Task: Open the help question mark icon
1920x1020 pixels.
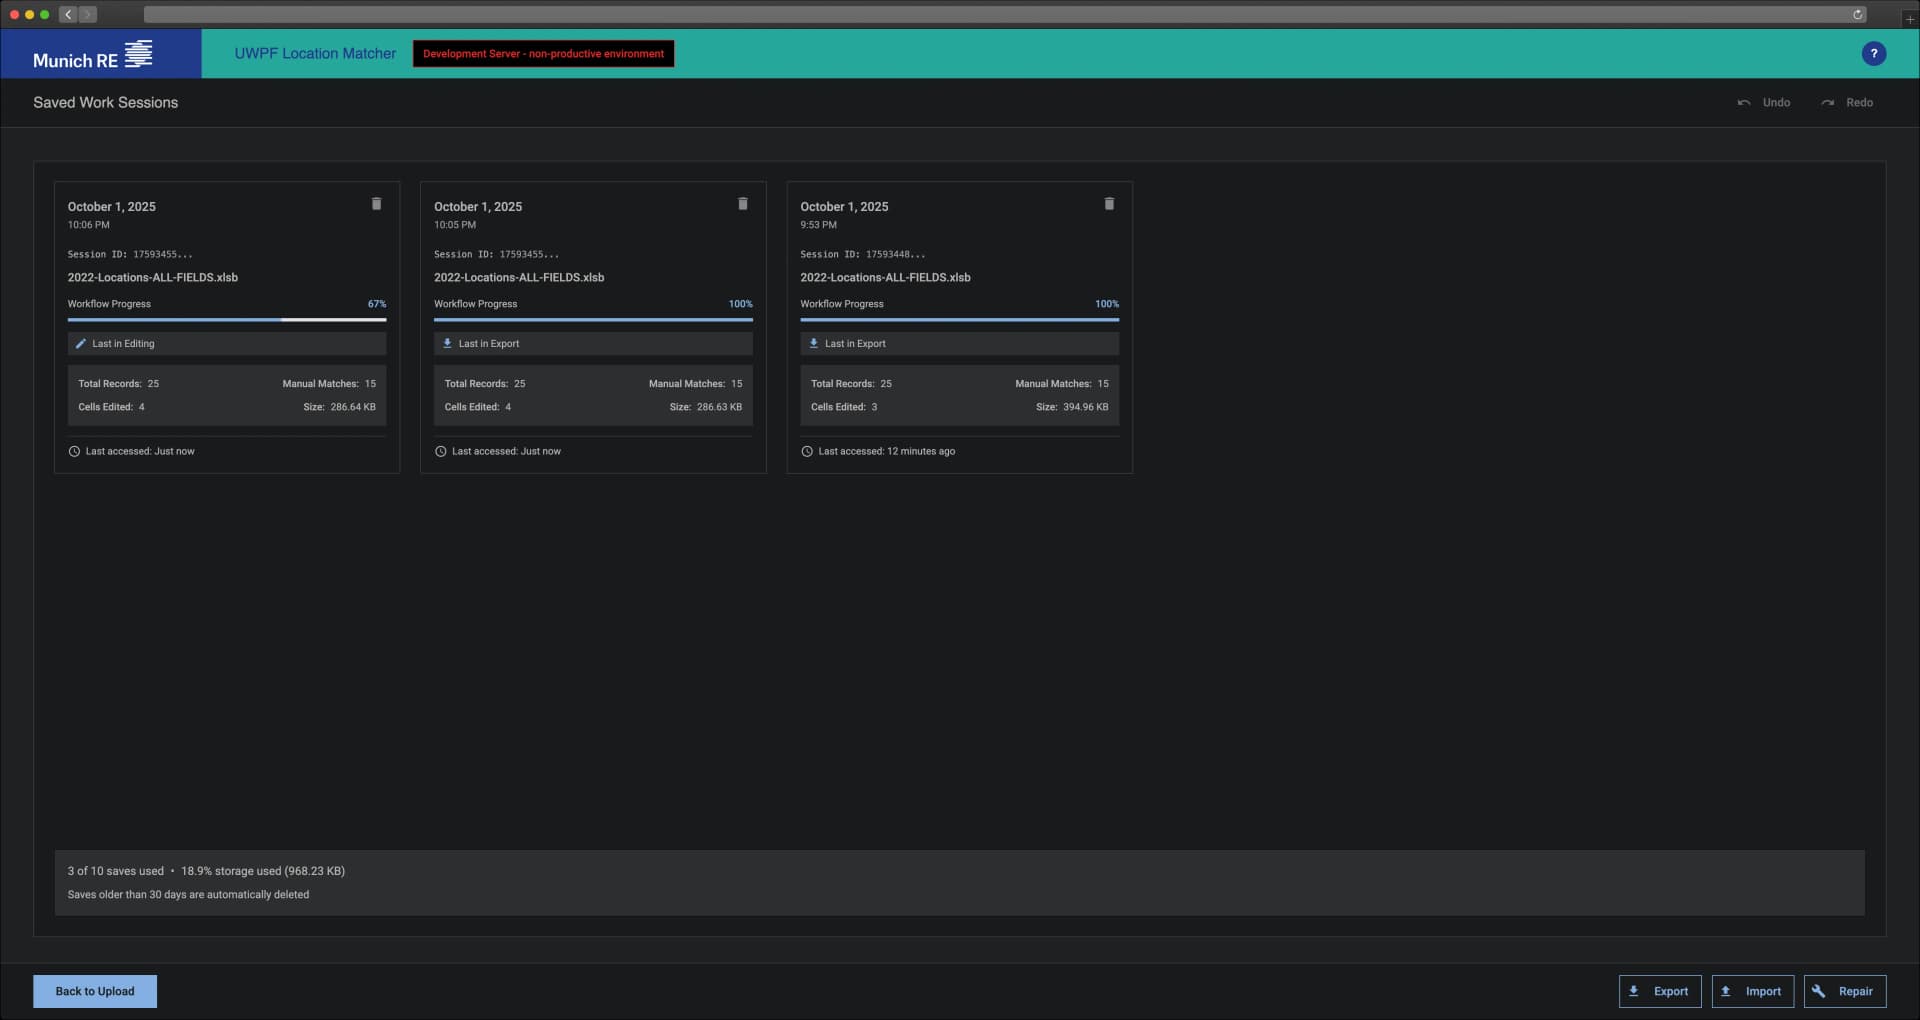Action: click(x=1873, y=54)
